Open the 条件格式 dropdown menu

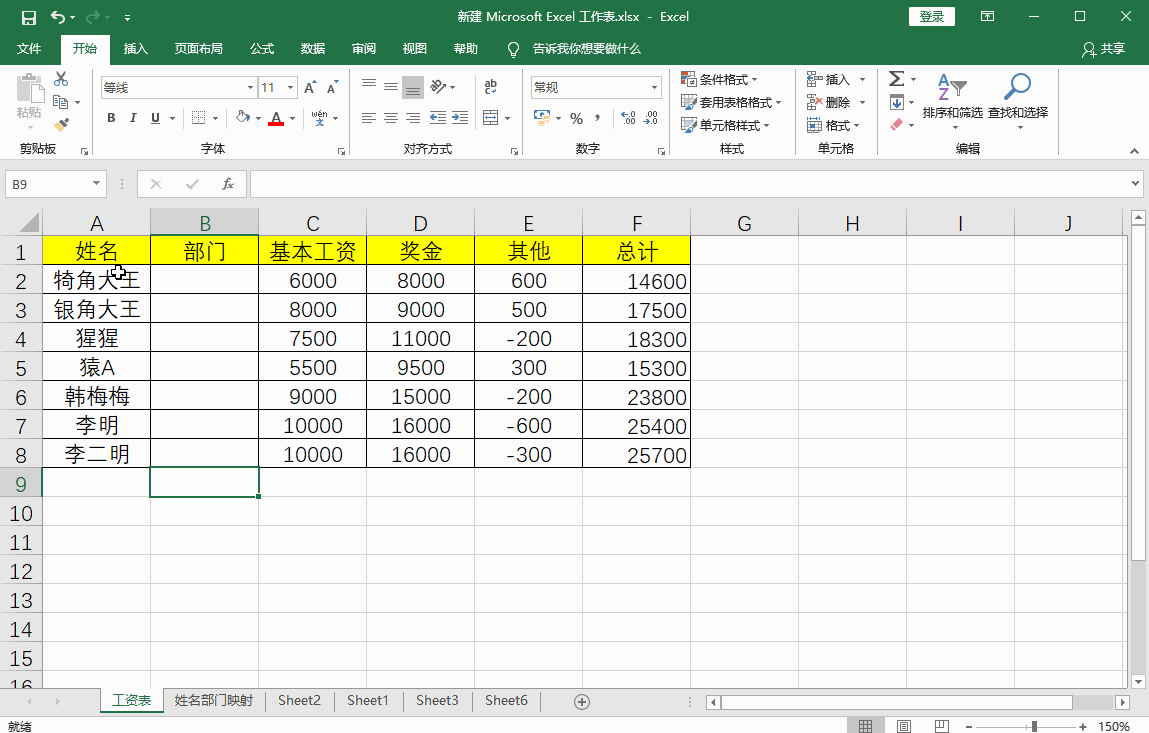pos(719,79)
